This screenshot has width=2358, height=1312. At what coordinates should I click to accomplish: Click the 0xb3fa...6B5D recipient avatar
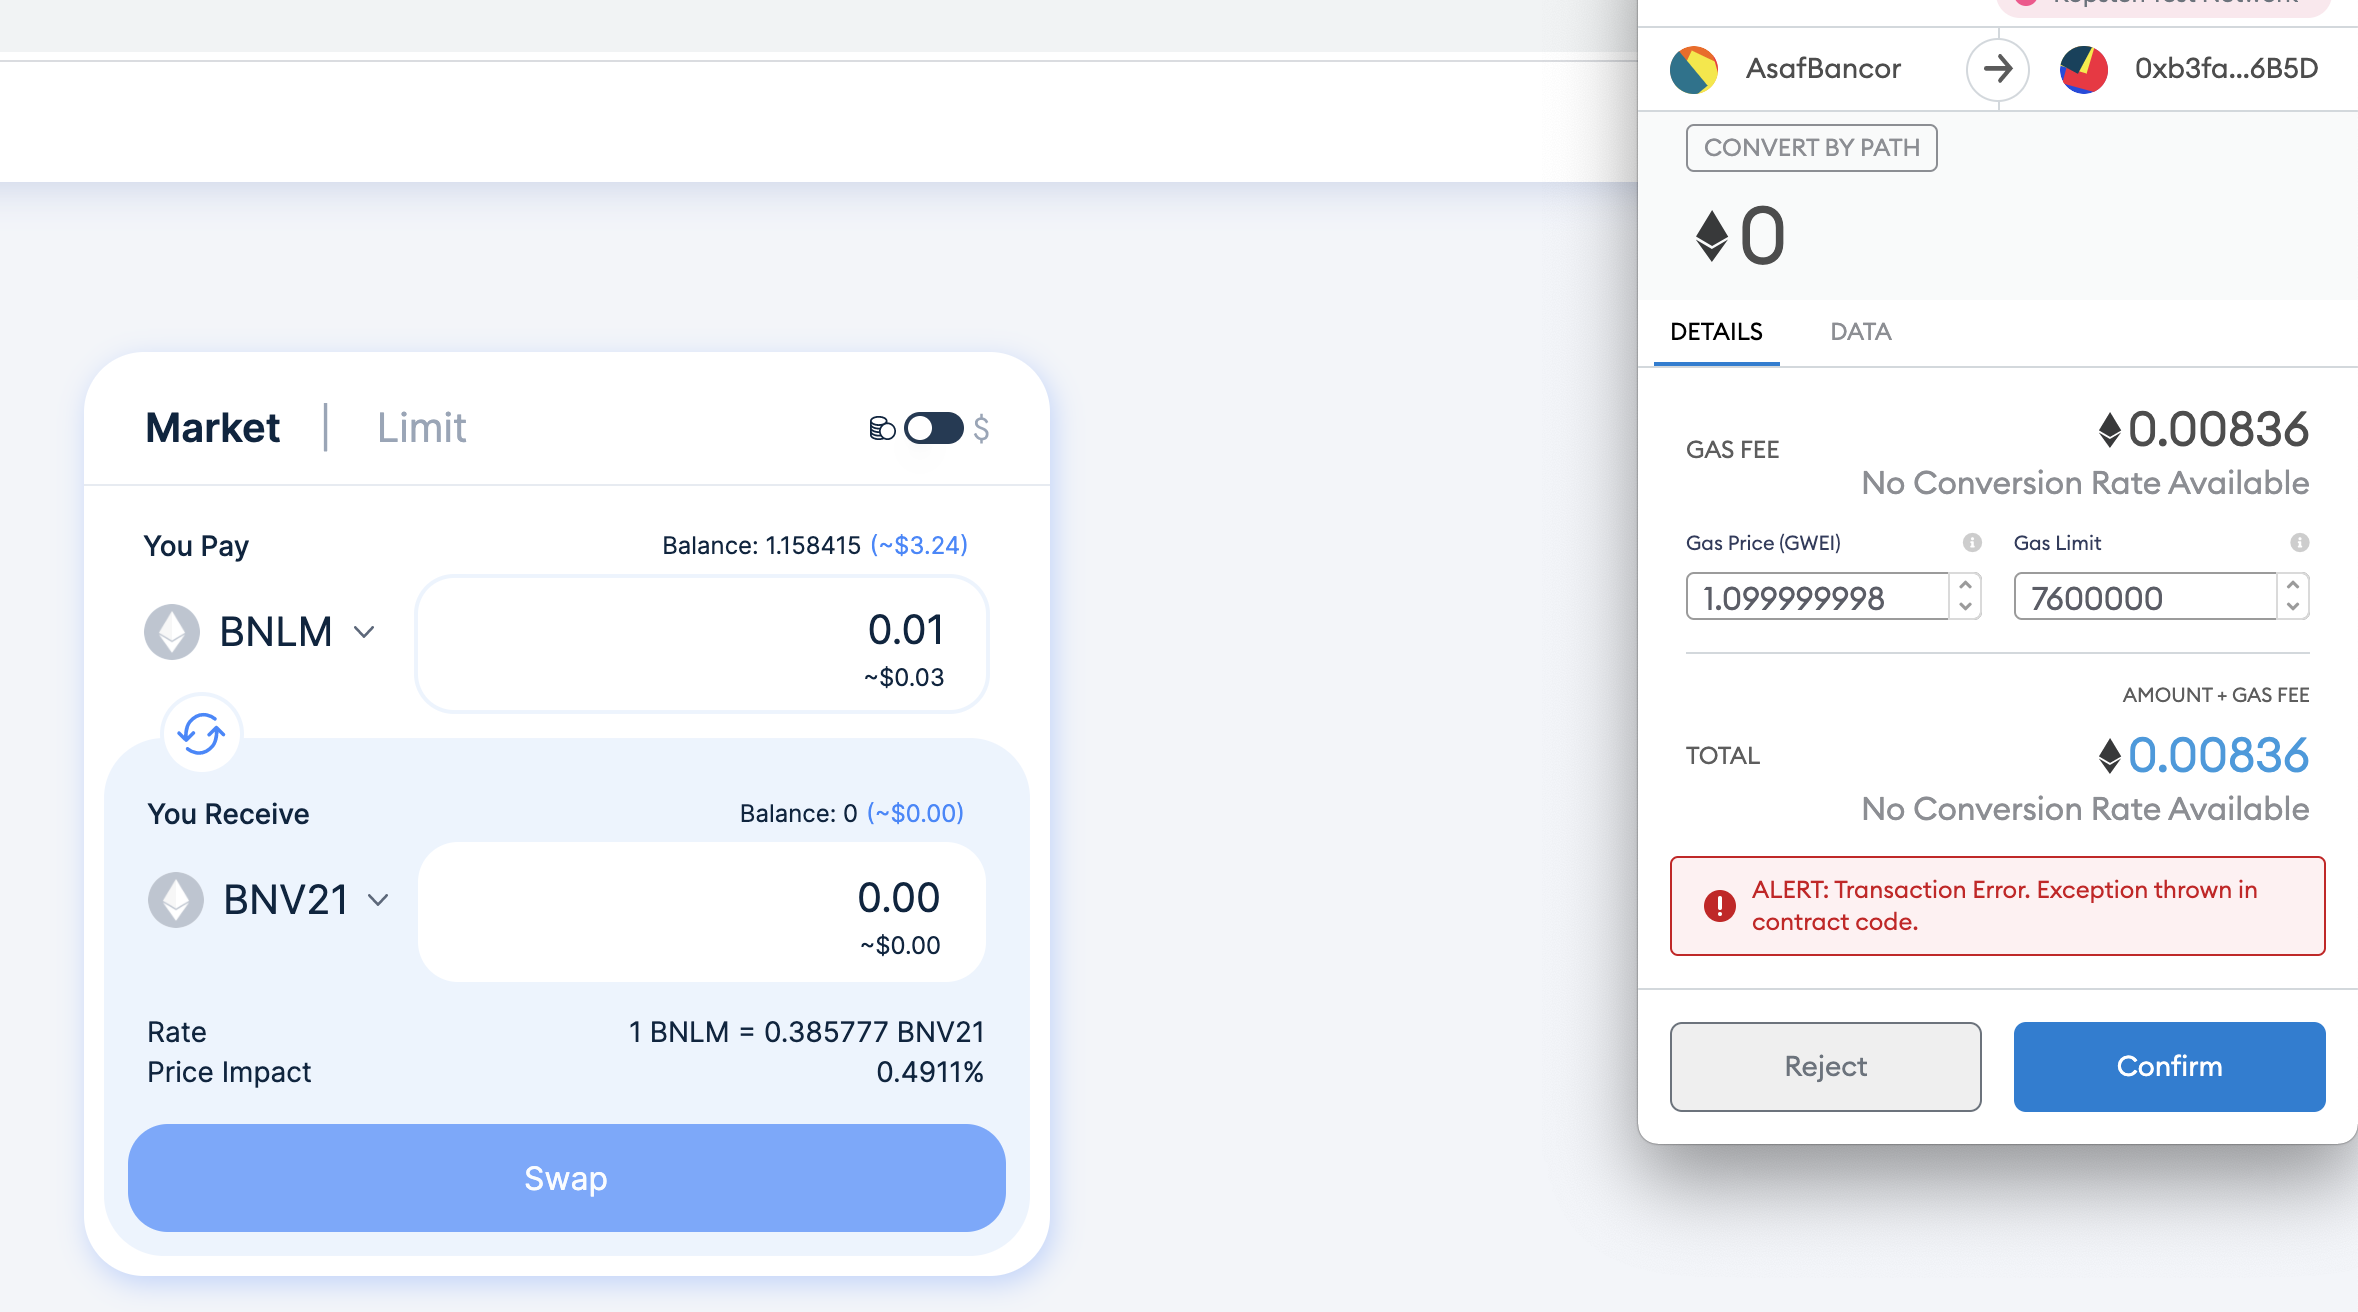click(2084, 69)
